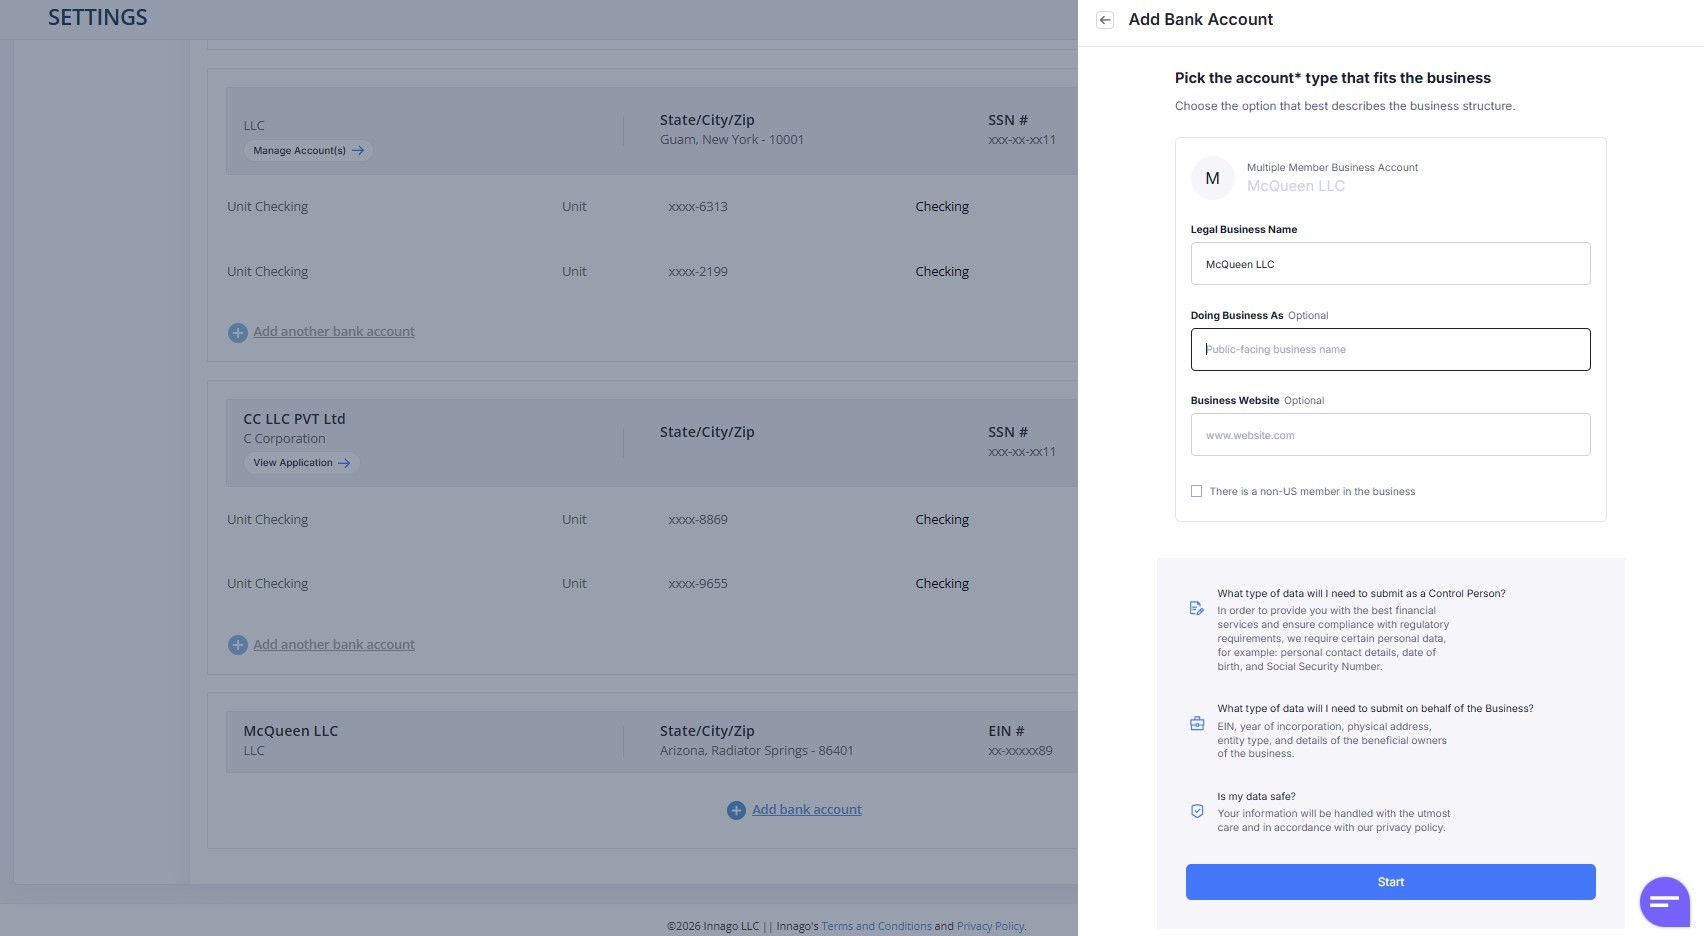
Task: Select account number xxxx-8869
Action: pos(698,520)
